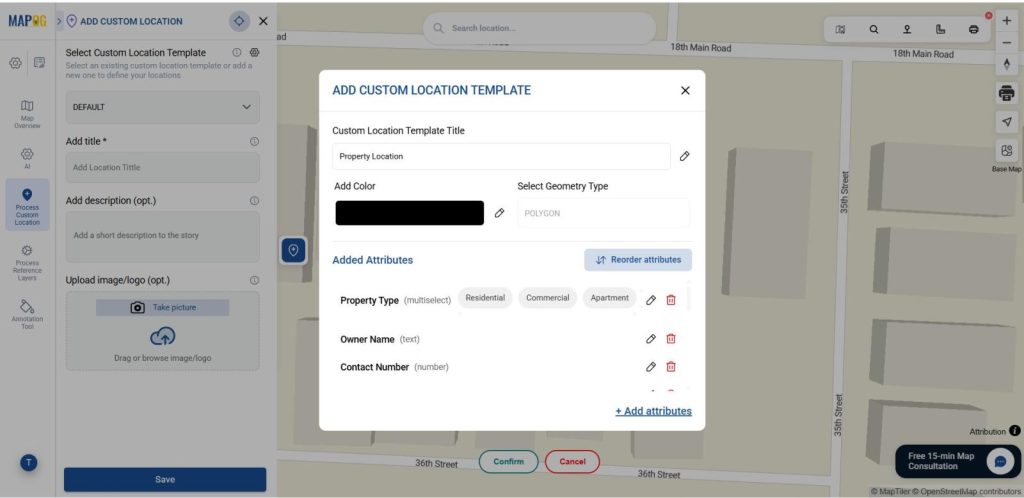
Task: Click the info icon beside Add description
Action: click(x=254, y=201)
